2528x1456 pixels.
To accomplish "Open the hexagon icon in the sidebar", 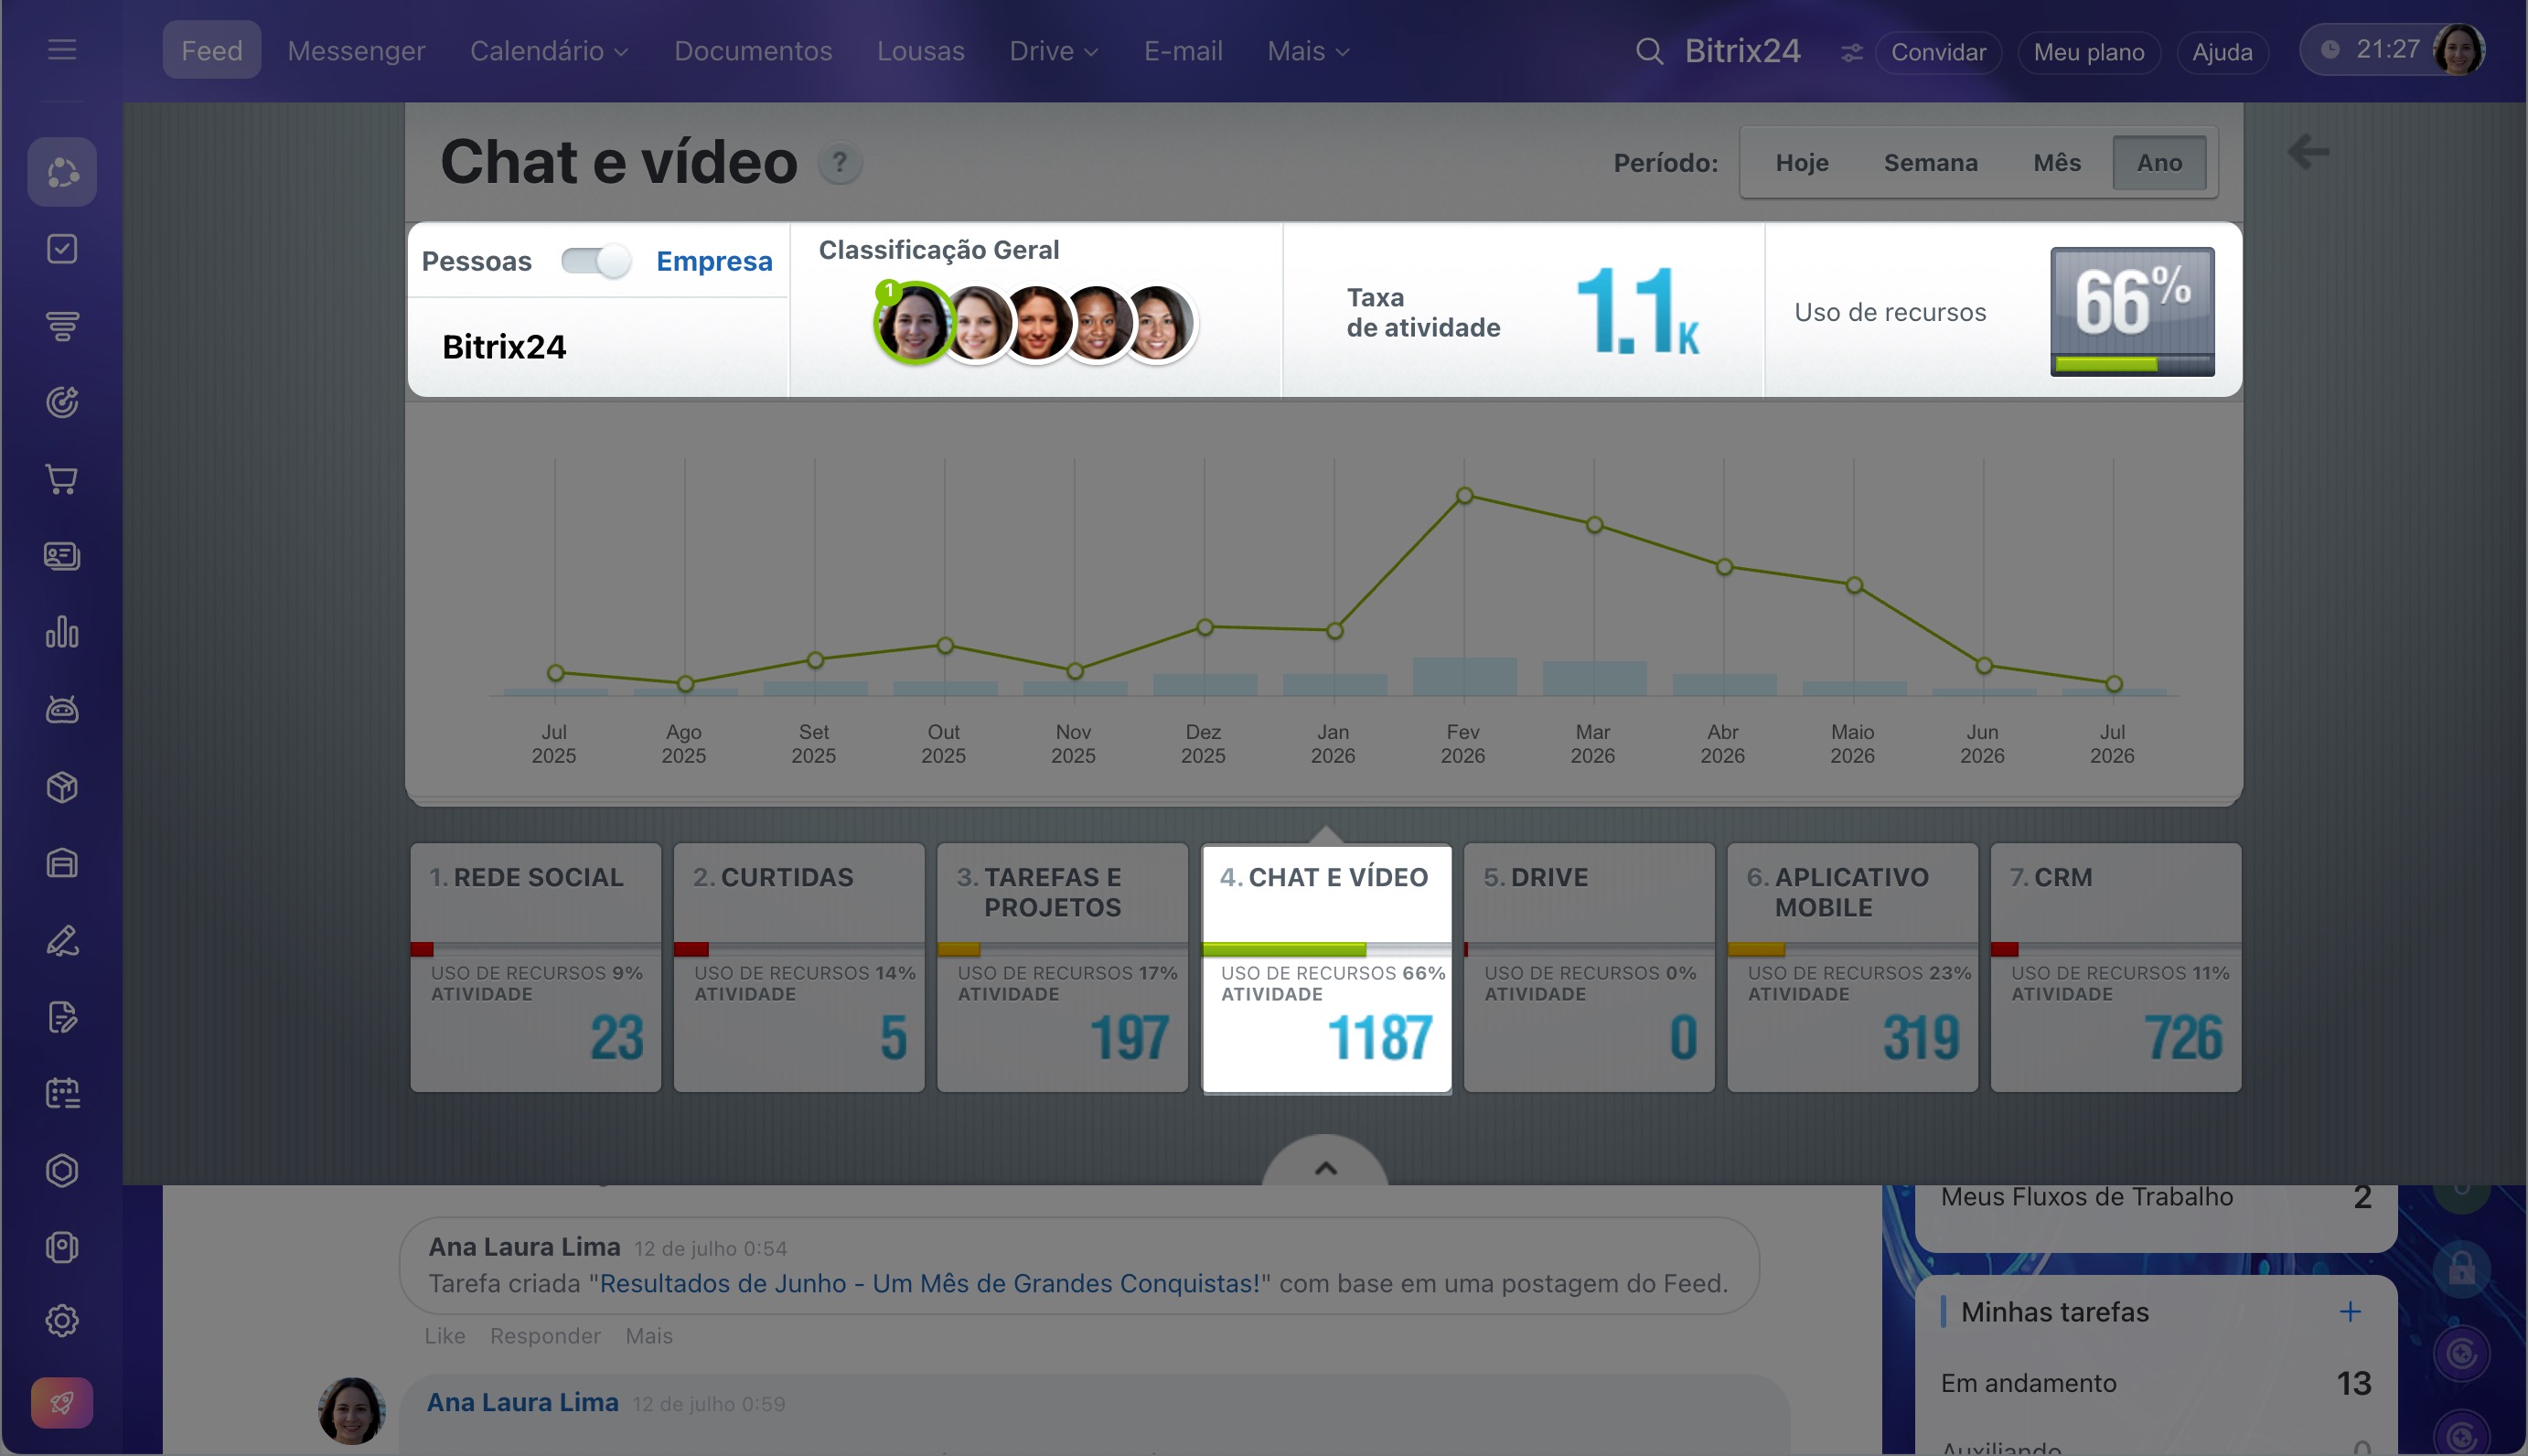I will click(x=62, y=1170).
